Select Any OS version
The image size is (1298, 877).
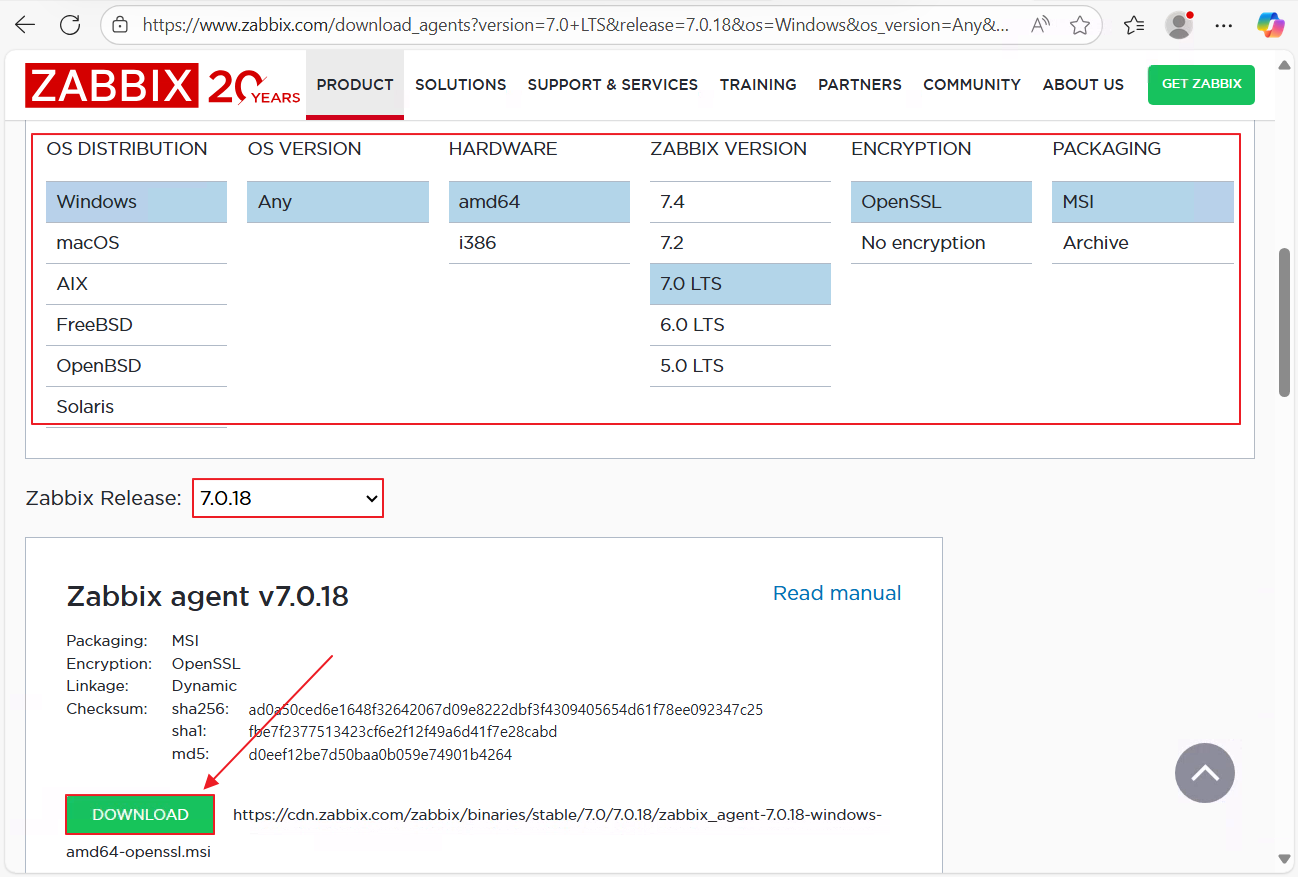point(338,201)
